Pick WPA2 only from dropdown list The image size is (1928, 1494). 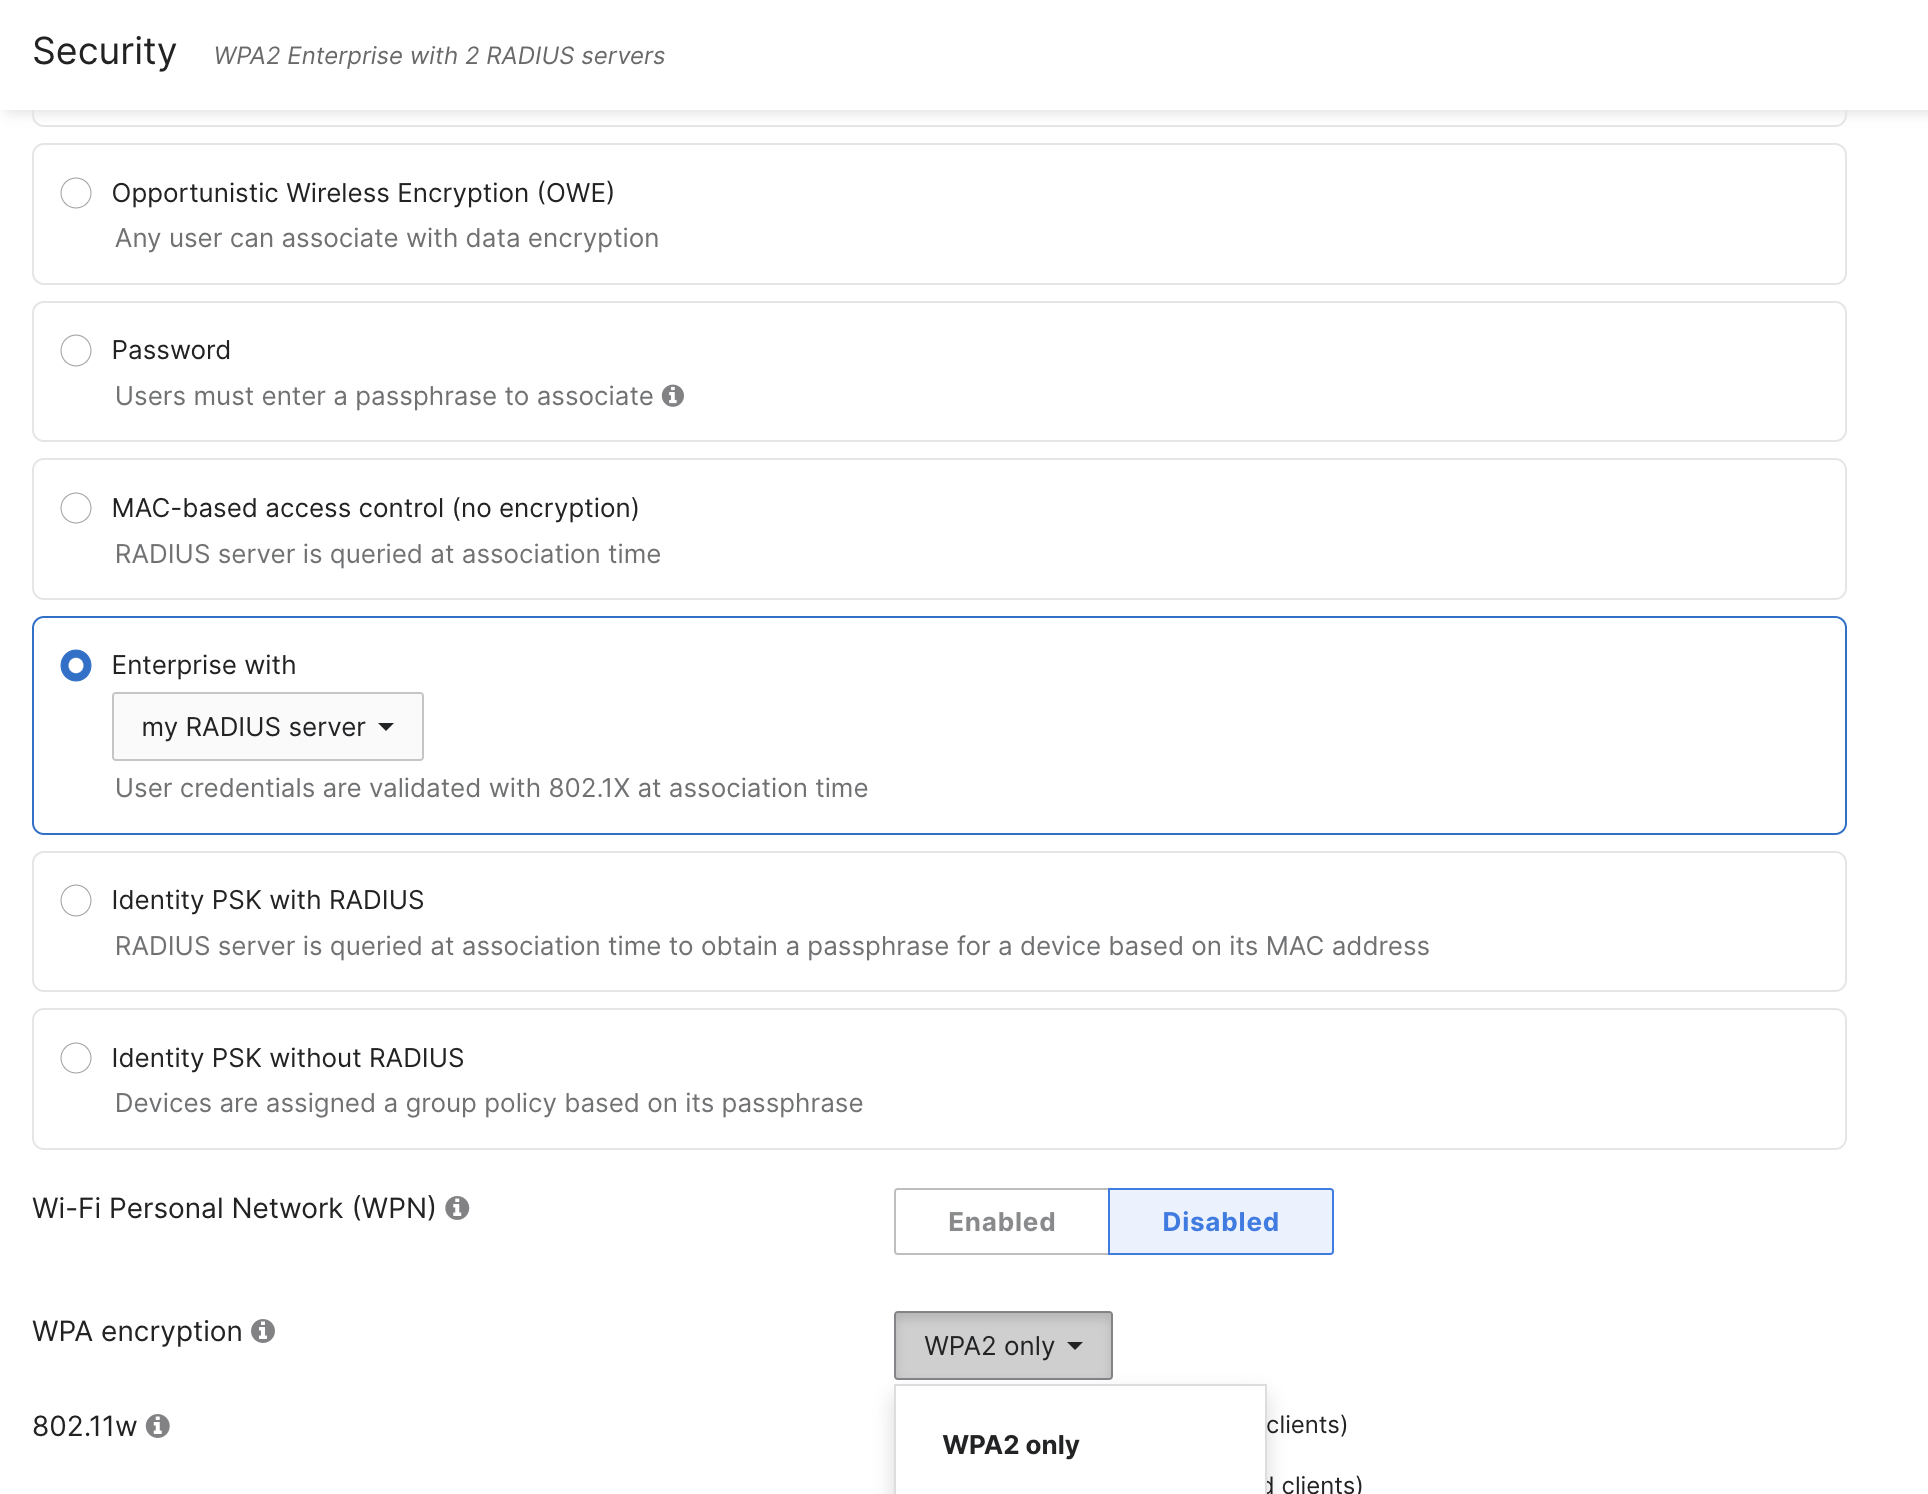1010,1445
